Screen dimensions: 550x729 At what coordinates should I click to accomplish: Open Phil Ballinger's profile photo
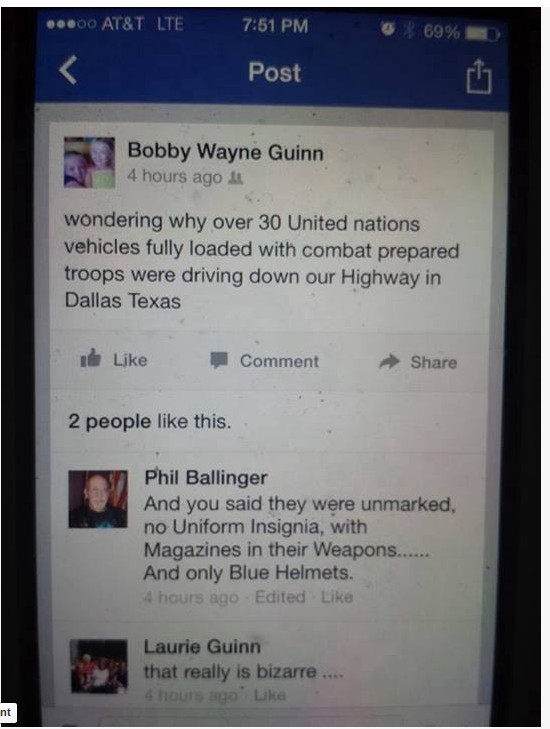tap(98, 499)
